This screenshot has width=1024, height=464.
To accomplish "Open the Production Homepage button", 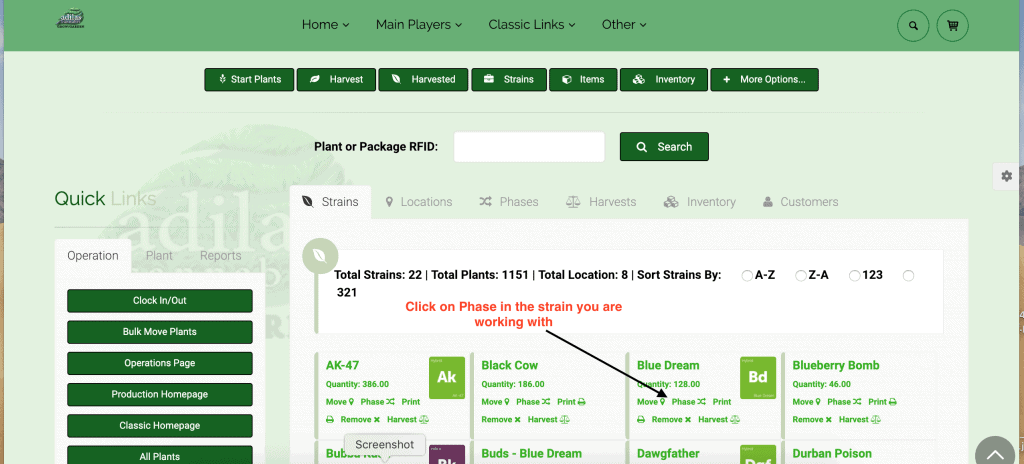I will click(x=160, y=395).
